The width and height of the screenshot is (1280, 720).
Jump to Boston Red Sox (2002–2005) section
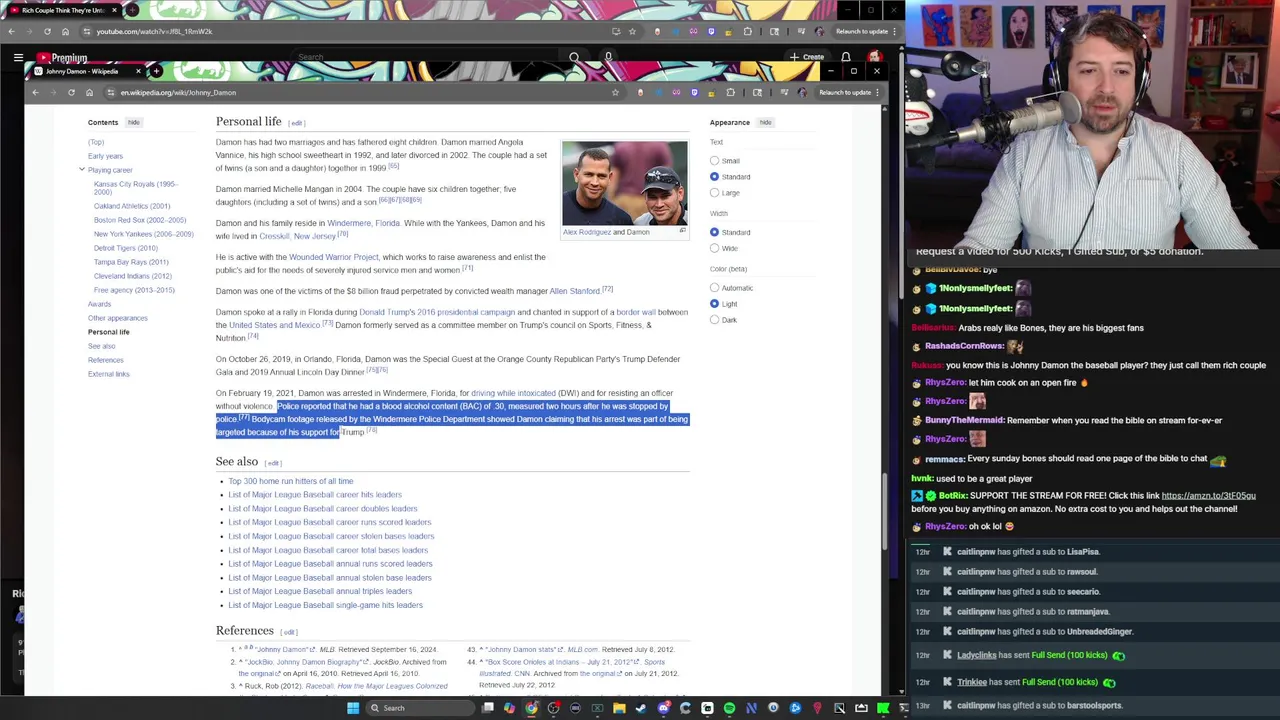click(140, 220)
